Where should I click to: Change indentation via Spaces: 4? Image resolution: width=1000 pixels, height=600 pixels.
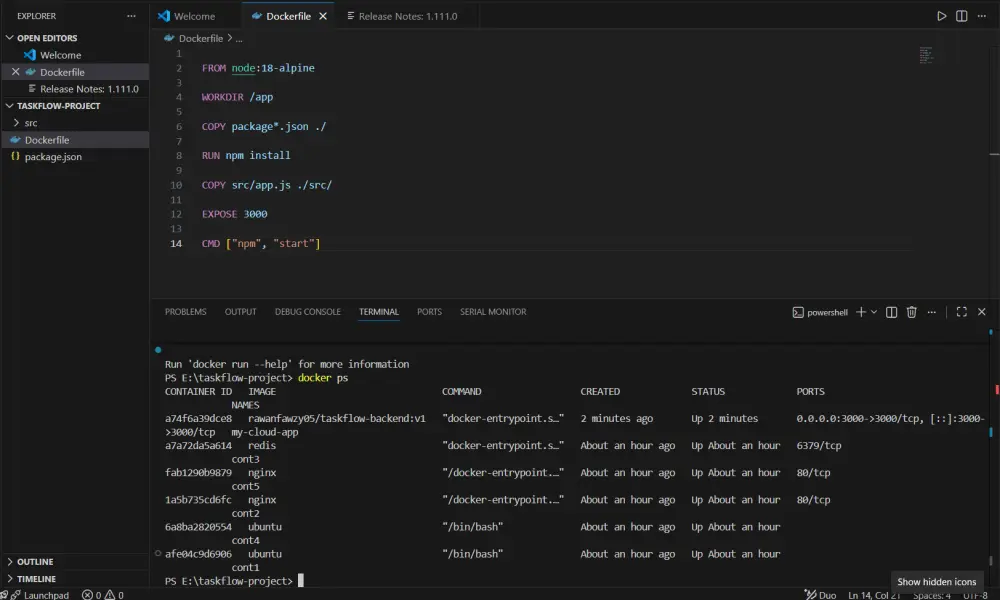(x=931, y=595)
